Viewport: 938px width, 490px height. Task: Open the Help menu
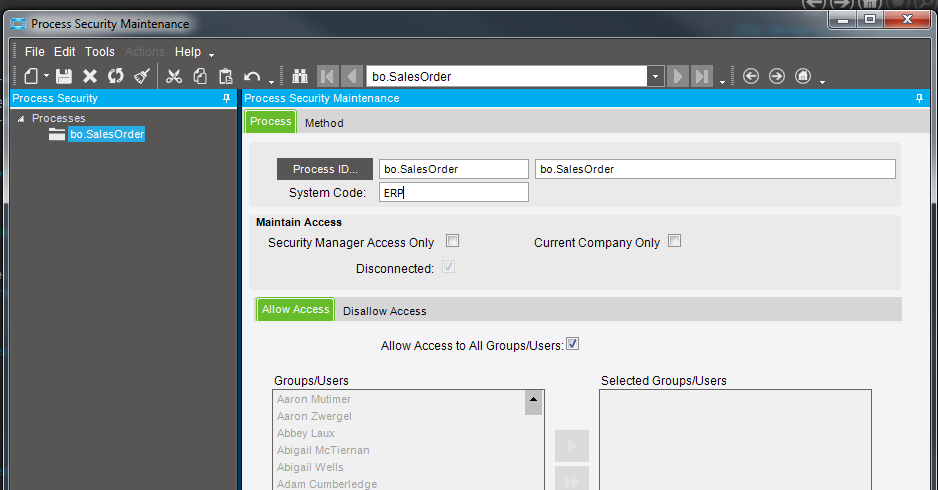188,52
